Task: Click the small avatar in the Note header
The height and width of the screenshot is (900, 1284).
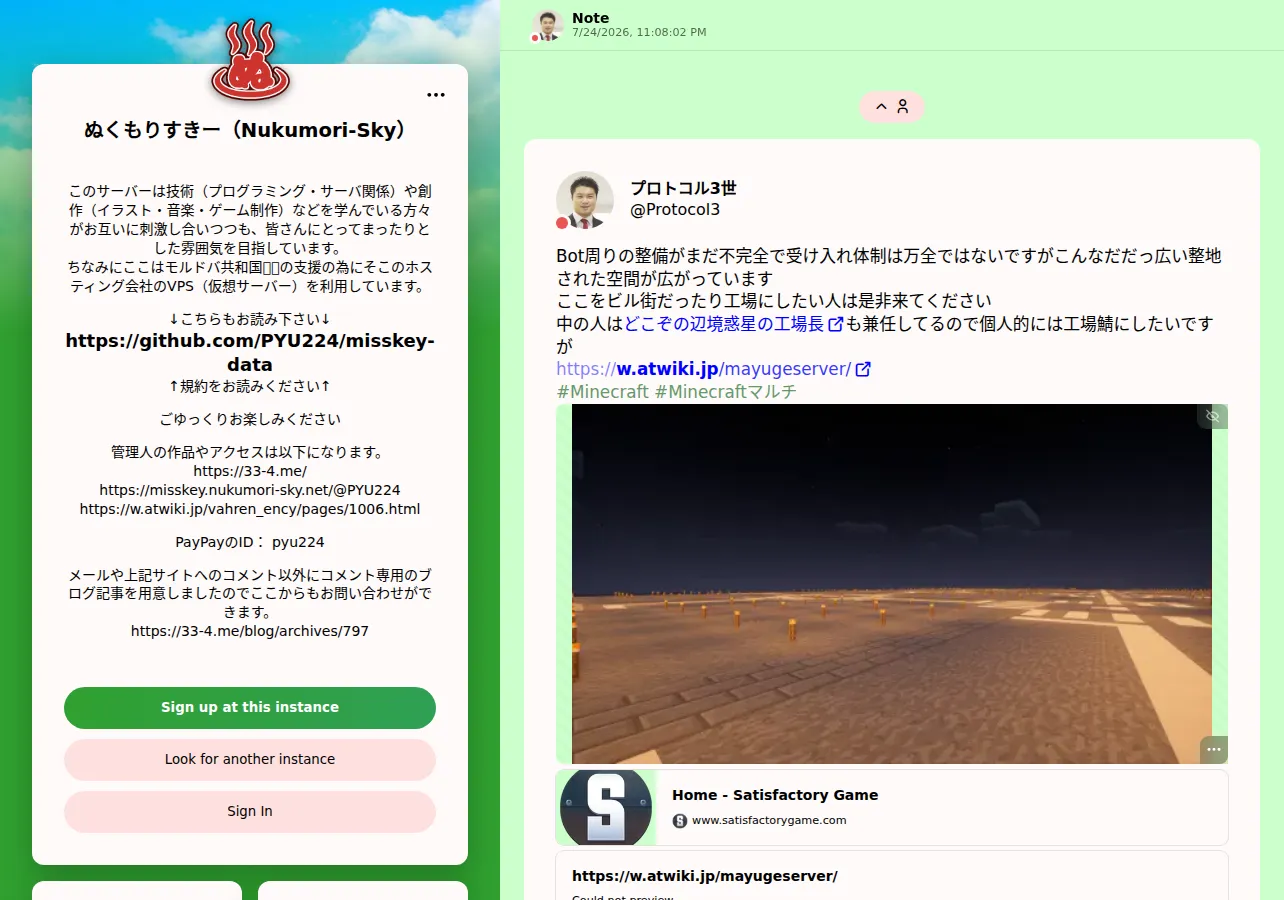Action: pos(548,25)
